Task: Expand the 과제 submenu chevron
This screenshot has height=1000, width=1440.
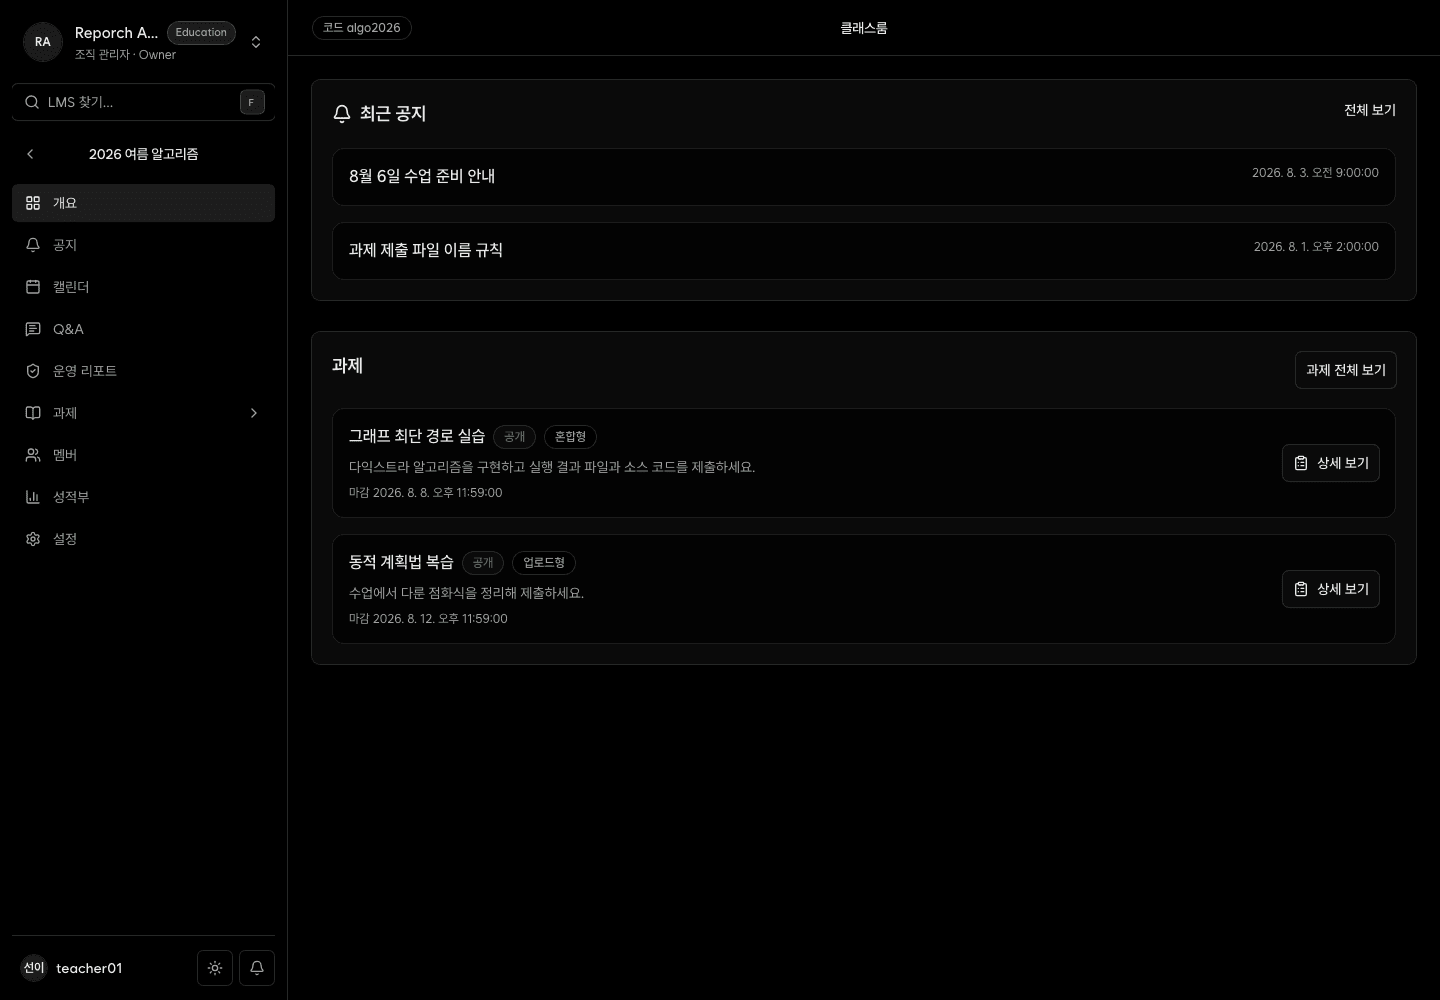Action: (254, 413)
